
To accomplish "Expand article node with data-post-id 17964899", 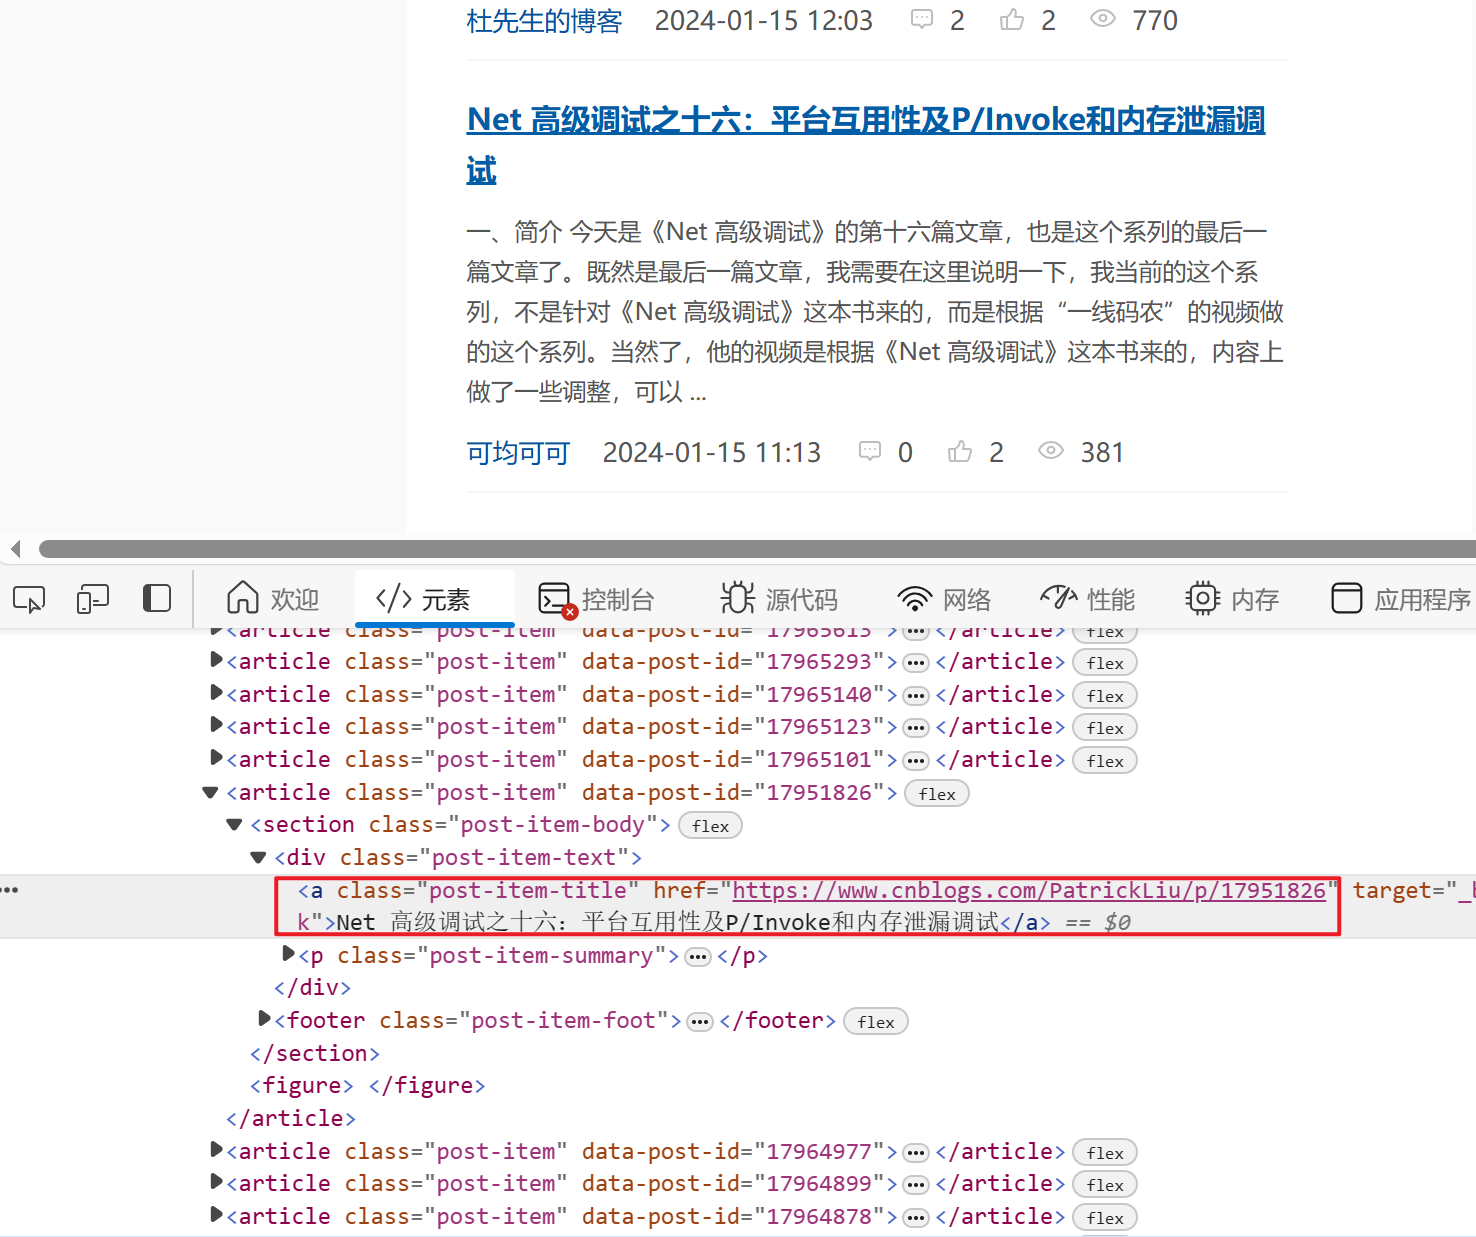I will 216,1182.
